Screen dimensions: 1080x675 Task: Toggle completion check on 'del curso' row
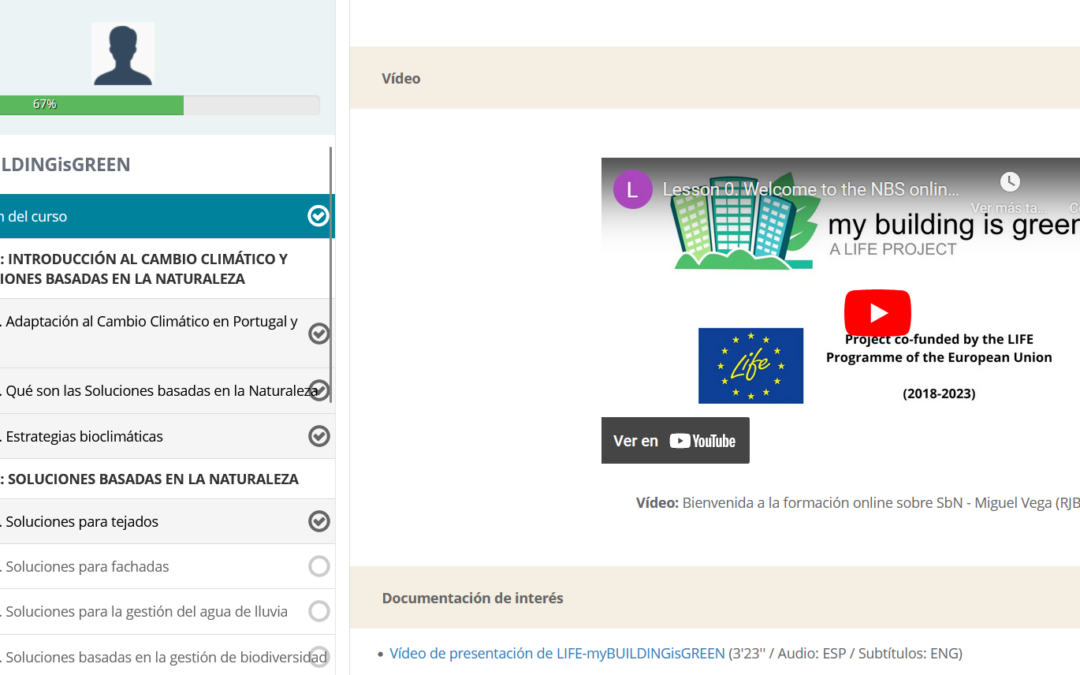point(318,216)
